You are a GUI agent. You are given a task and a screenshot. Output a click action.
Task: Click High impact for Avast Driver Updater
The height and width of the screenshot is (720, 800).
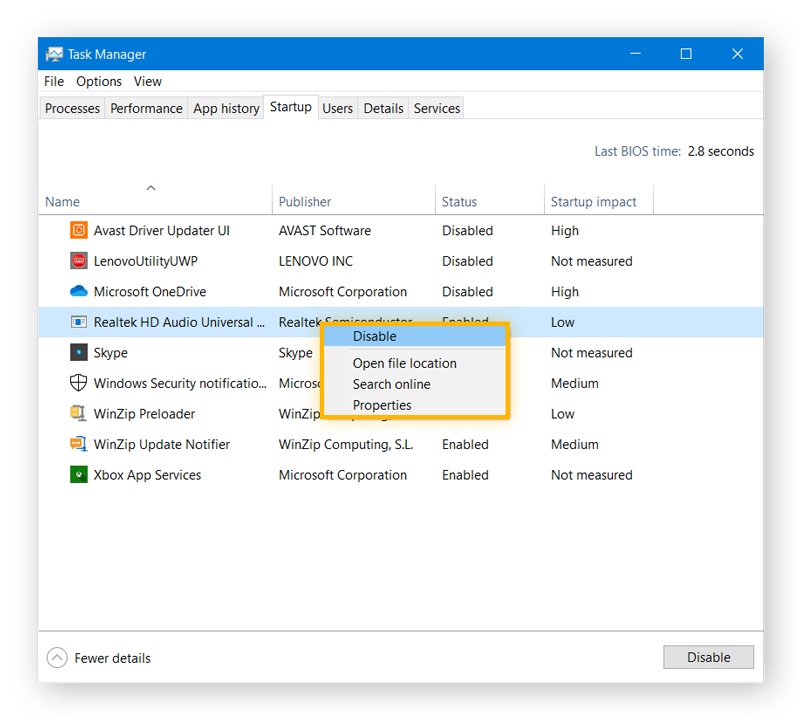(565, 231)
